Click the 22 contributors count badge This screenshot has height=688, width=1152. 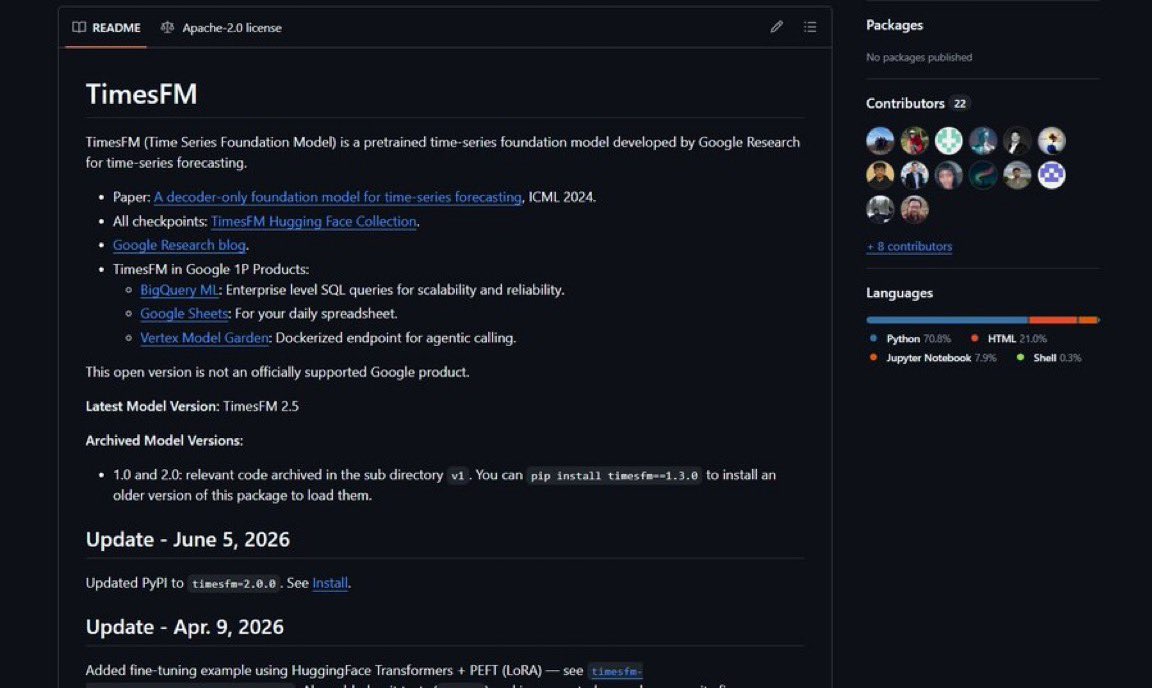[960, 104]
